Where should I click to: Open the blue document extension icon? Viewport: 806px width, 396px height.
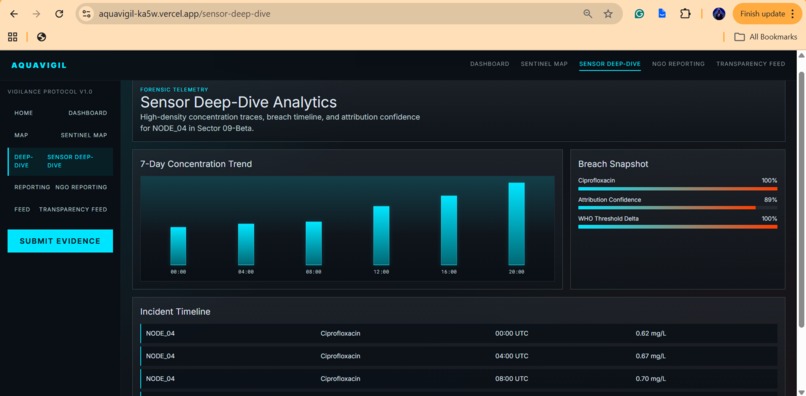662,14
